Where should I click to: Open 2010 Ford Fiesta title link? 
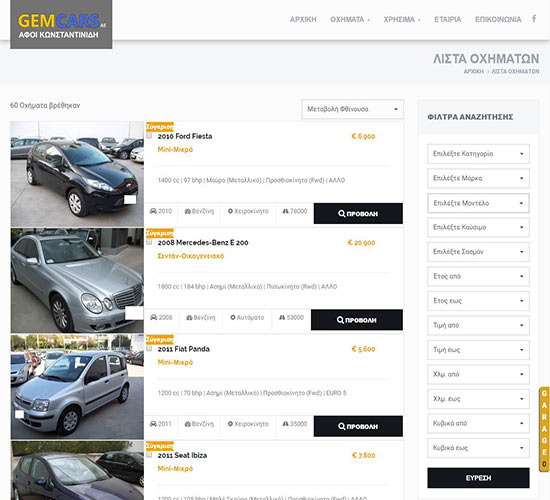coord(185,136)
